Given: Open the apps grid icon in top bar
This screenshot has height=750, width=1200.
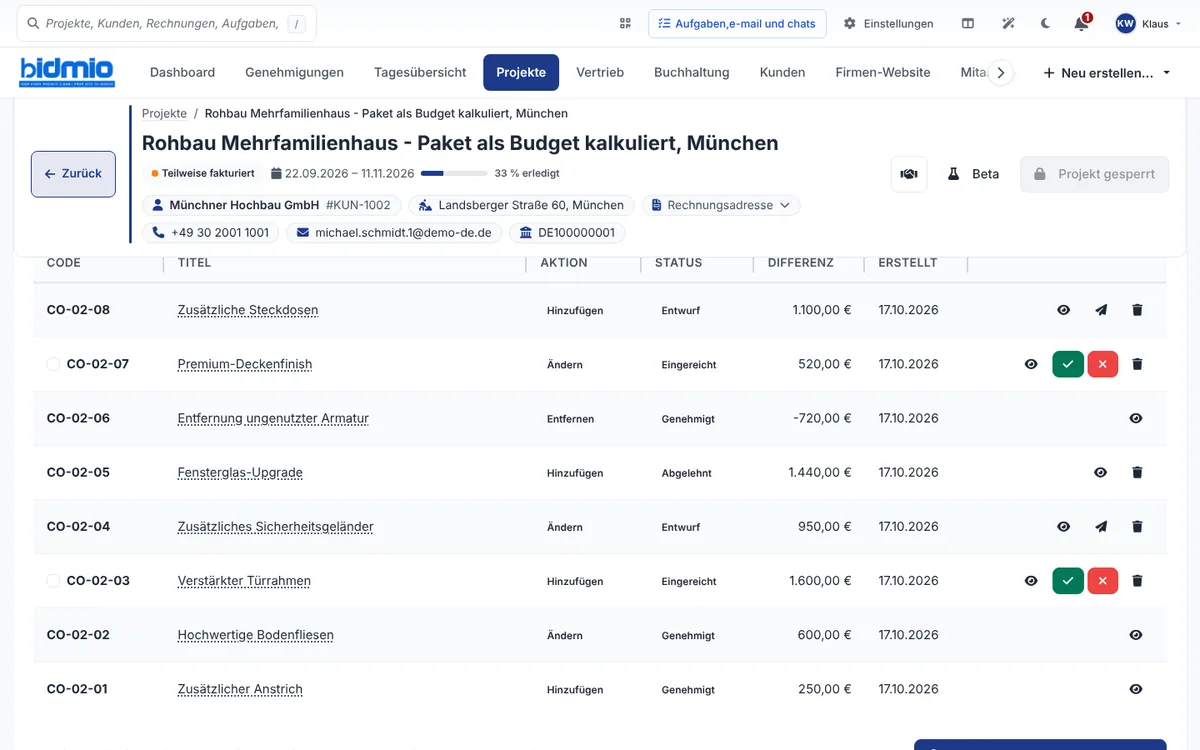Looking at the screenshot, I should pos(625,23).
